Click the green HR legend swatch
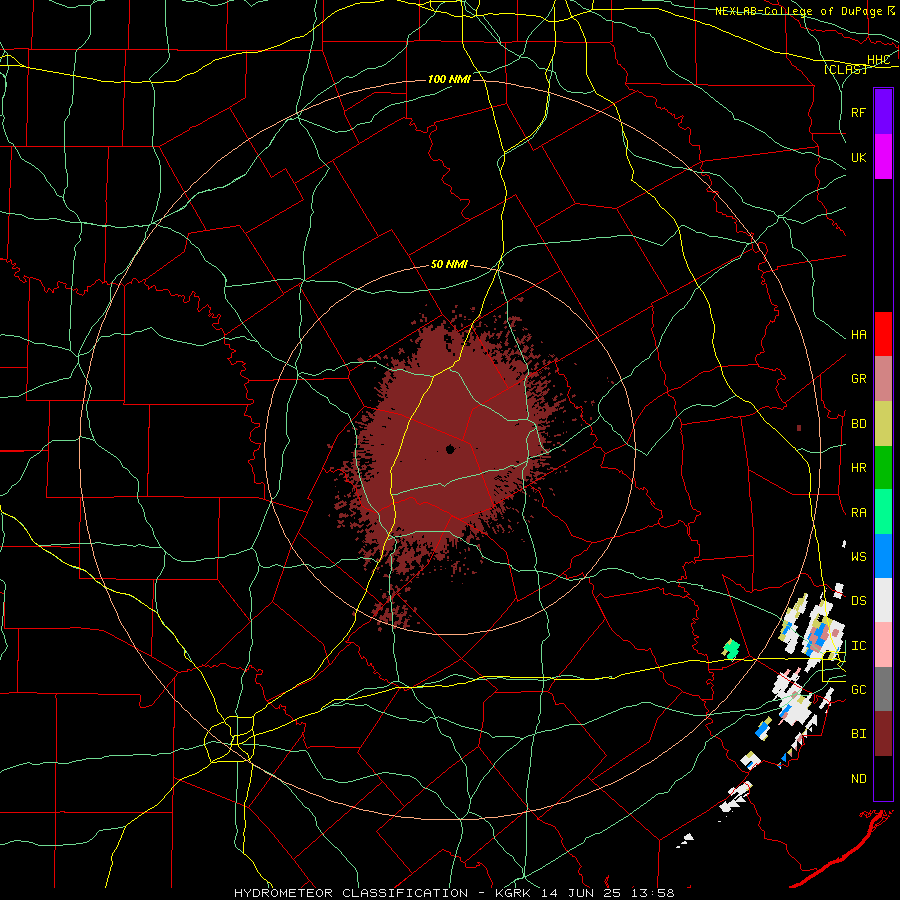This screenshot has width=900, height=900. click(883, 468)
